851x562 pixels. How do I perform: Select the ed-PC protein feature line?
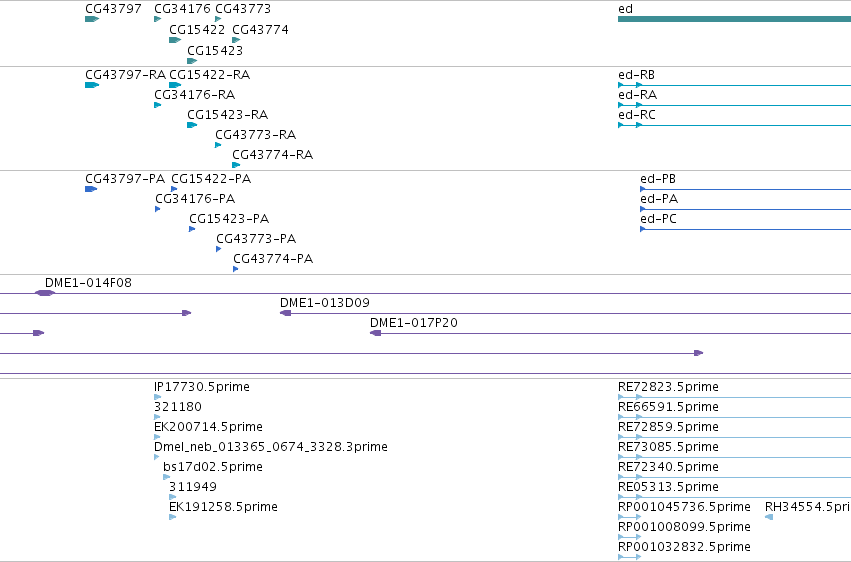point(745,229)
